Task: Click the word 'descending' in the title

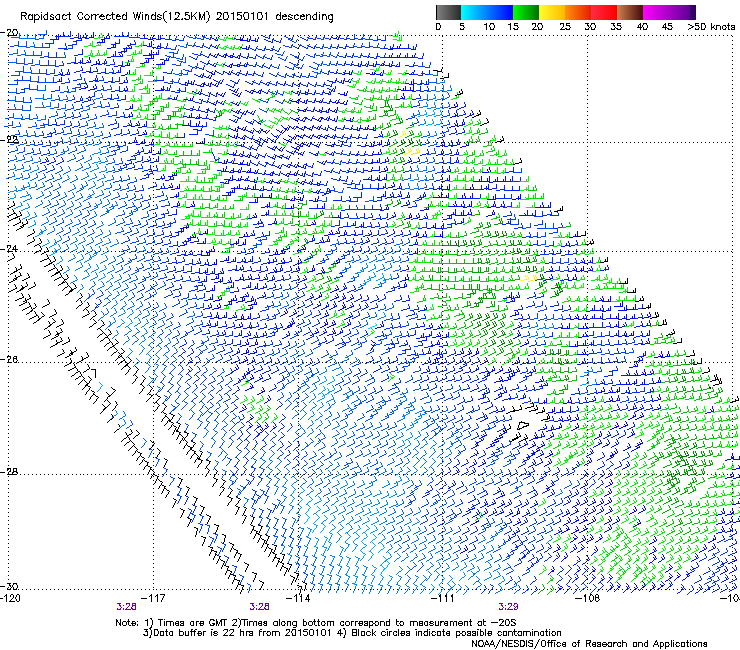Action: pyautogui.click(x=304, y=17)
